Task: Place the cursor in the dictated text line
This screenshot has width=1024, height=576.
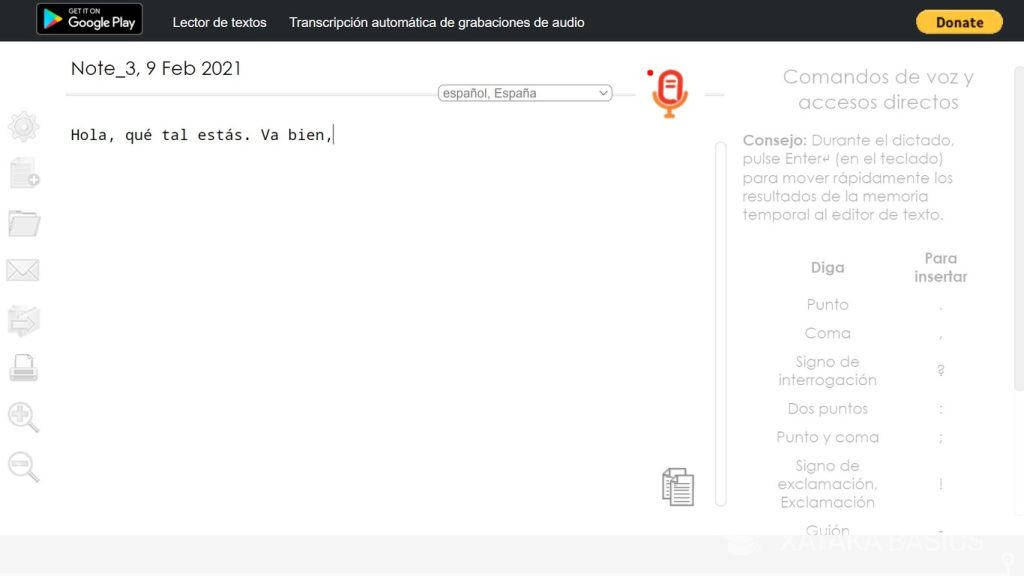Action: (202, 135)
